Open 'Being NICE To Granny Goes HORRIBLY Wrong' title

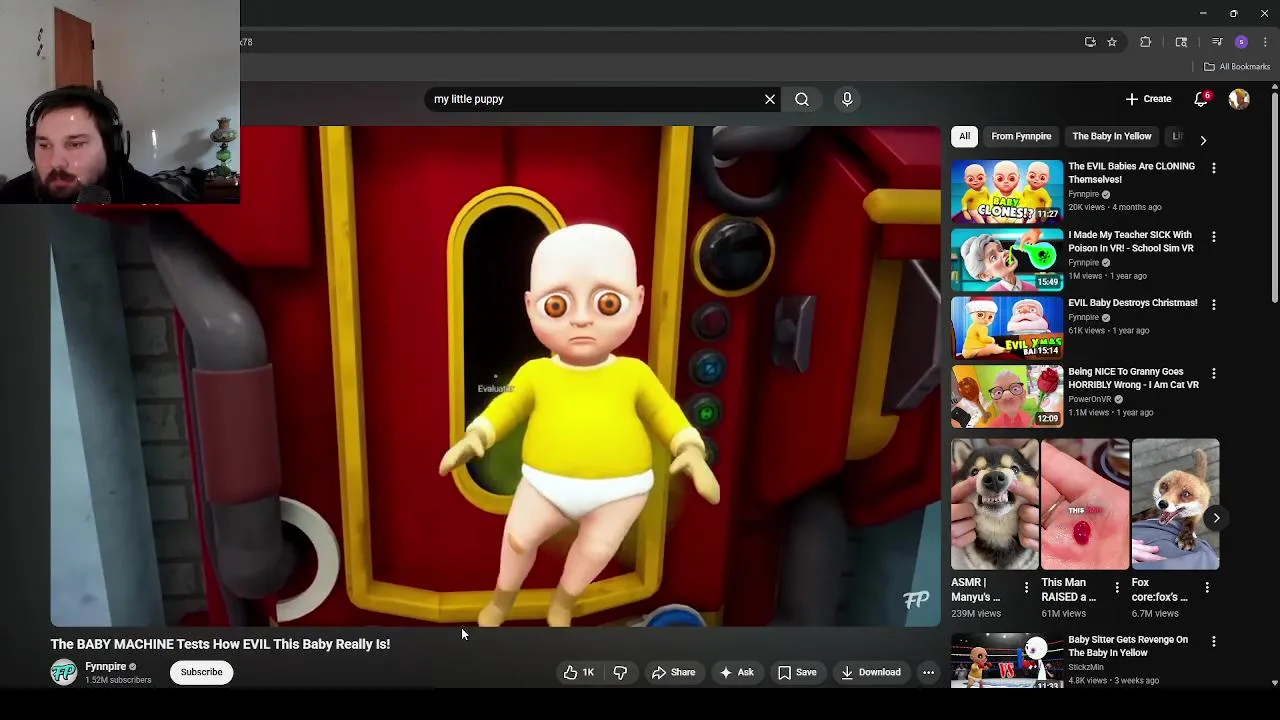click(x=1133, y=378)
